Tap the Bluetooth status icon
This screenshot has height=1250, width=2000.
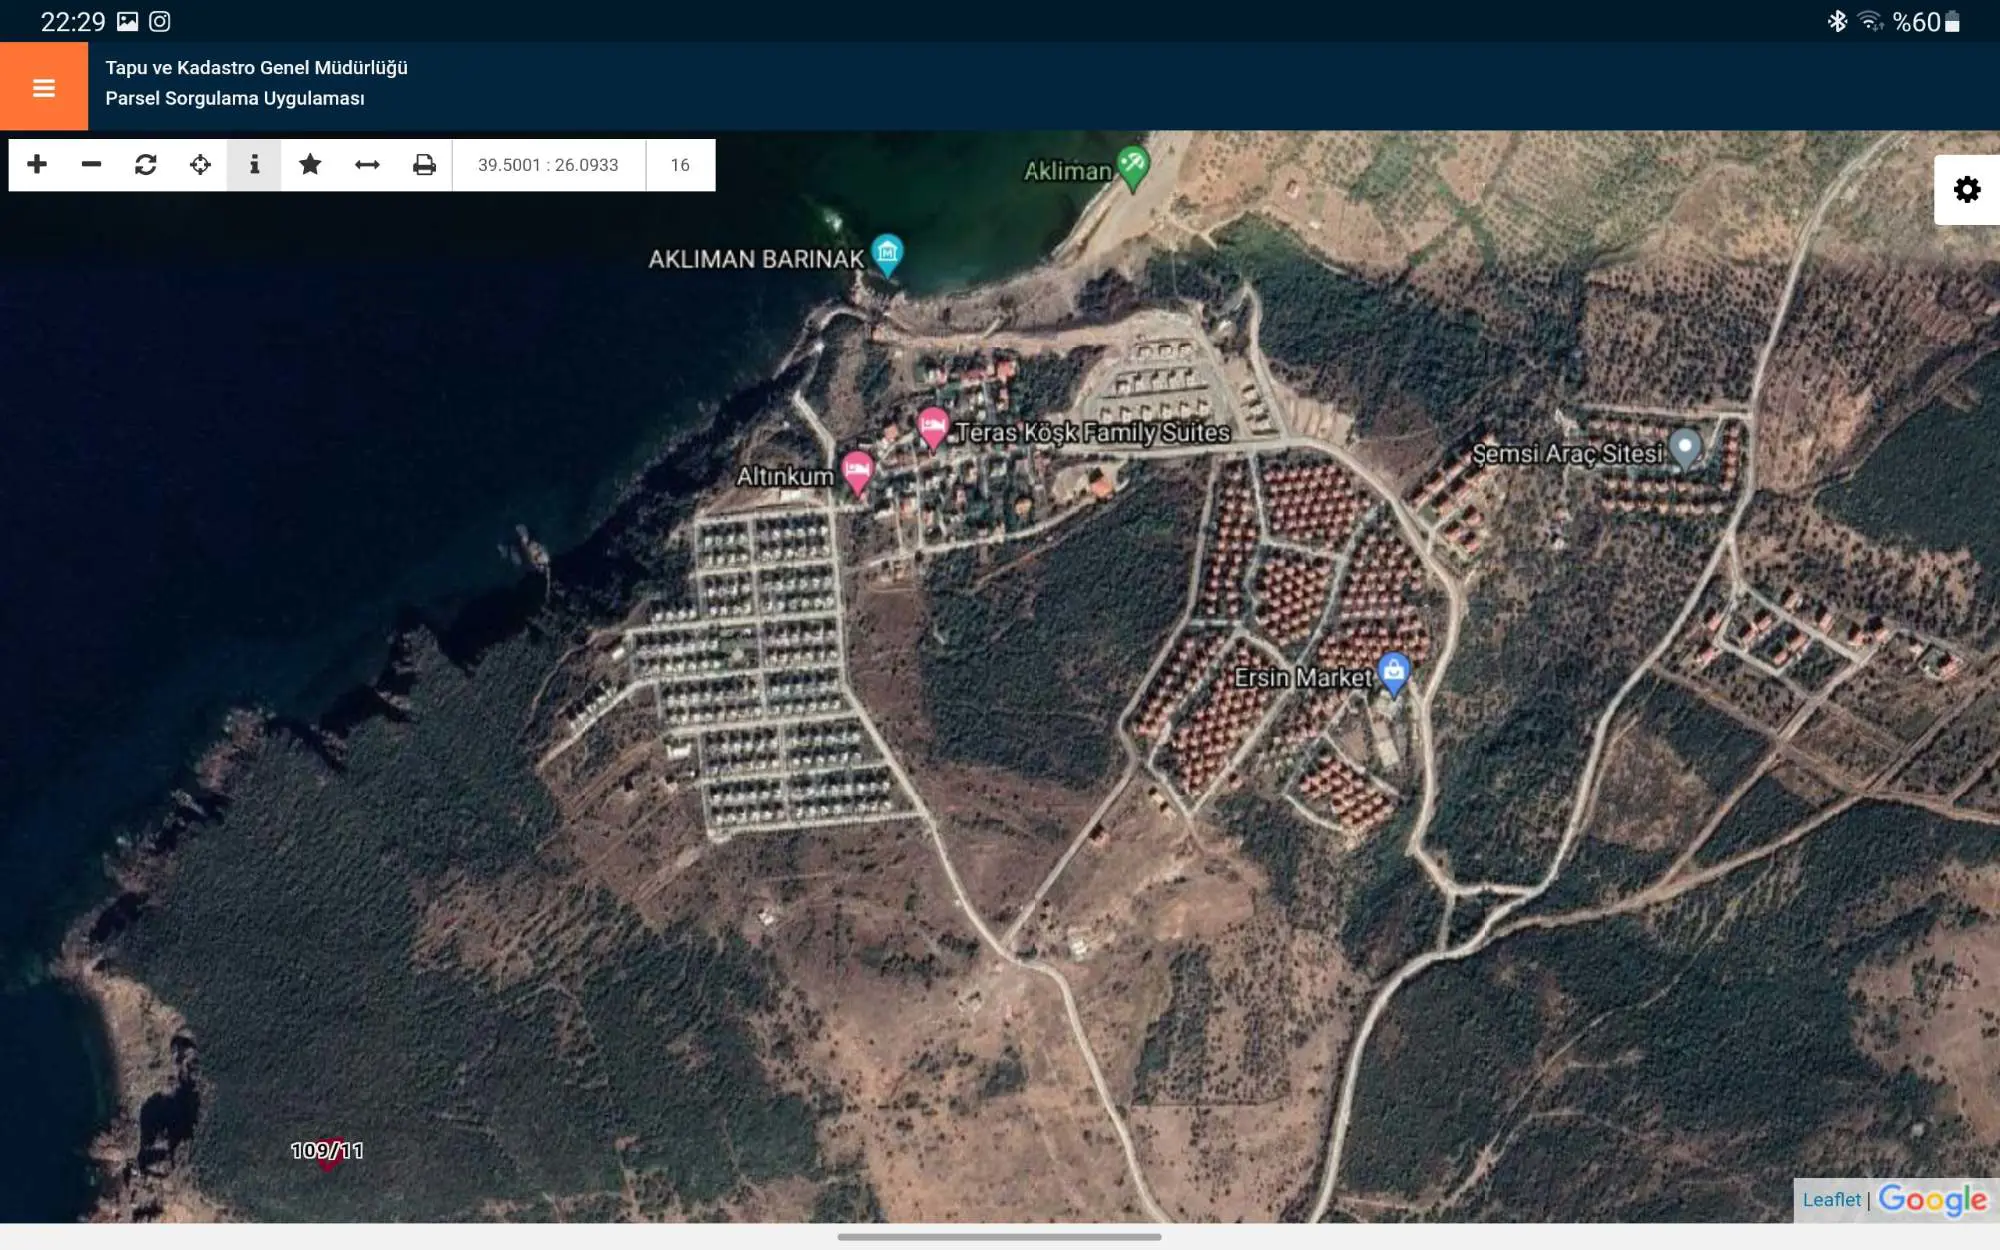[x=1837, y=21]
